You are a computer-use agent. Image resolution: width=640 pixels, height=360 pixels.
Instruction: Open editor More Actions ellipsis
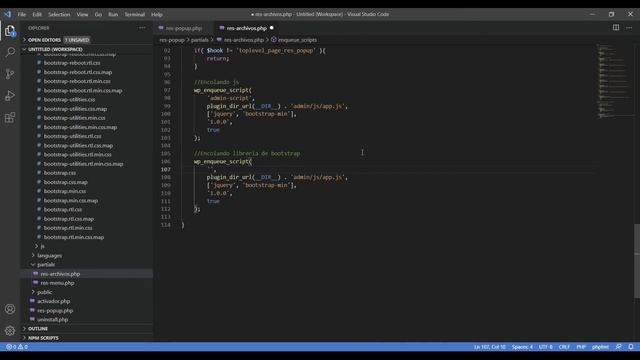coord(629,28)
